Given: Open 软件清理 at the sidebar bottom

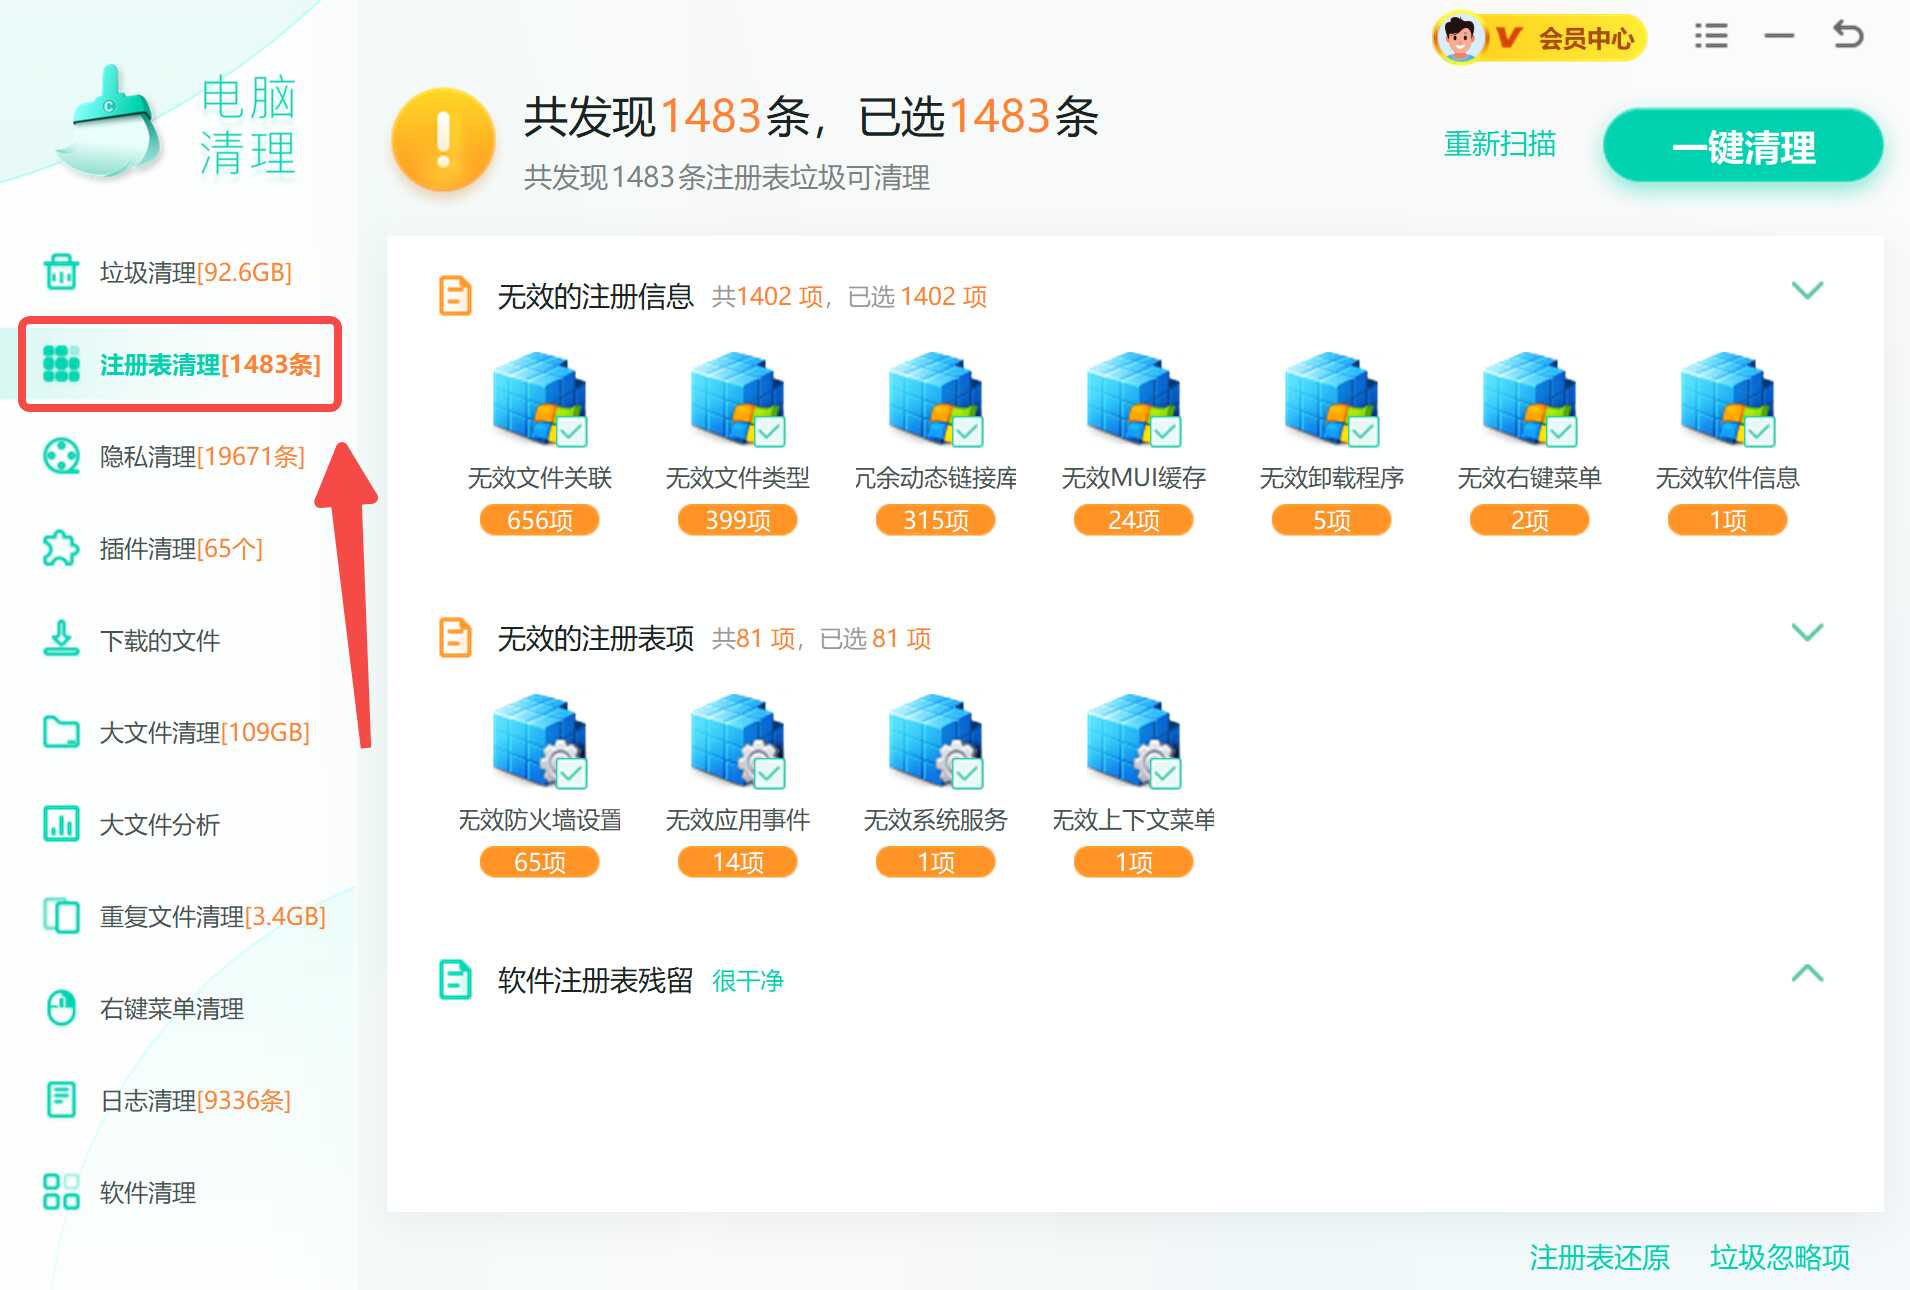Looking at the screenshot, I should 145,1192.
